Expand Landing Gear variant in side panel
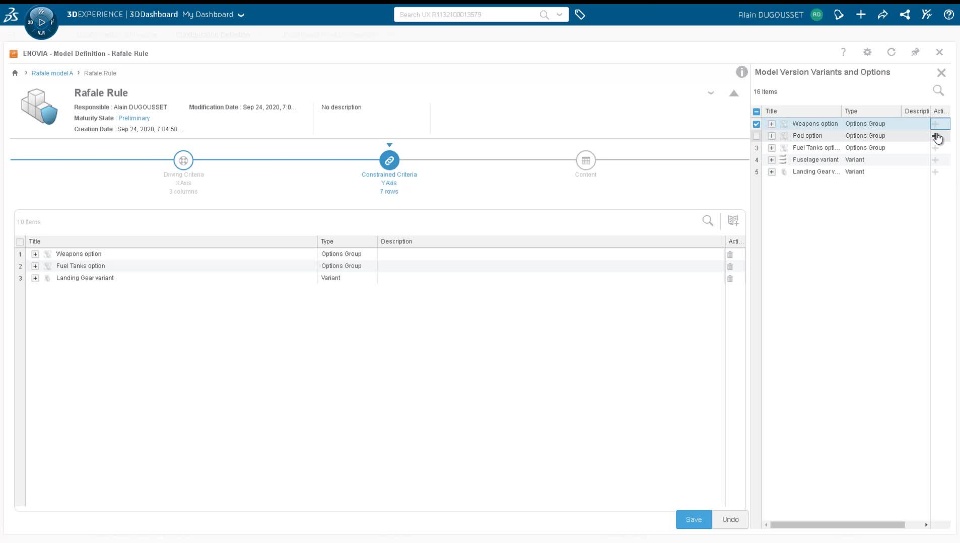 (x=772, y=172)
